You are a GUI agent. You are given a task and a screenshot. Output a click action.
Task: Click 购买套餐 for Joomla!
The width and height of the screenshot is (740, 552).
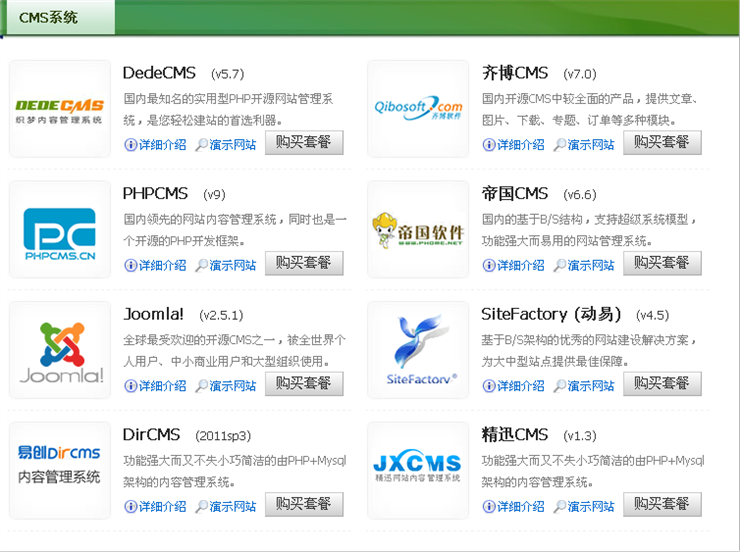pyautogui.click(x=304, y=384)
